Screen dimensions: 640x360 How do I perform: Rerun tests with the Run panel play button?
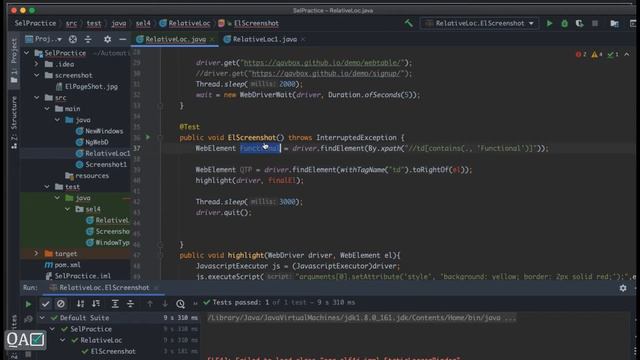28,304
